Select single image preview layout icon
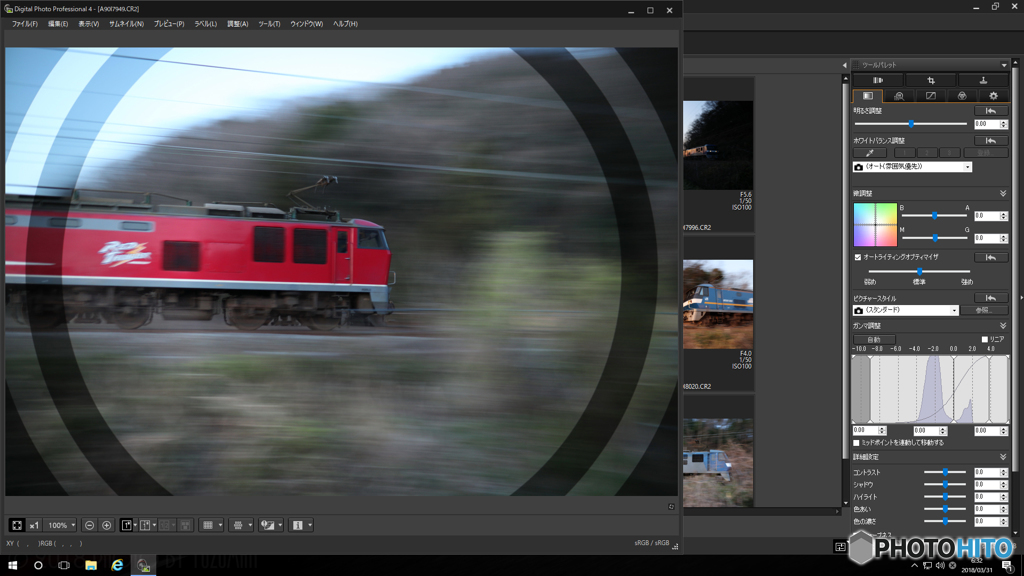This screenshot has height=576, width=1024. point(126,525)
